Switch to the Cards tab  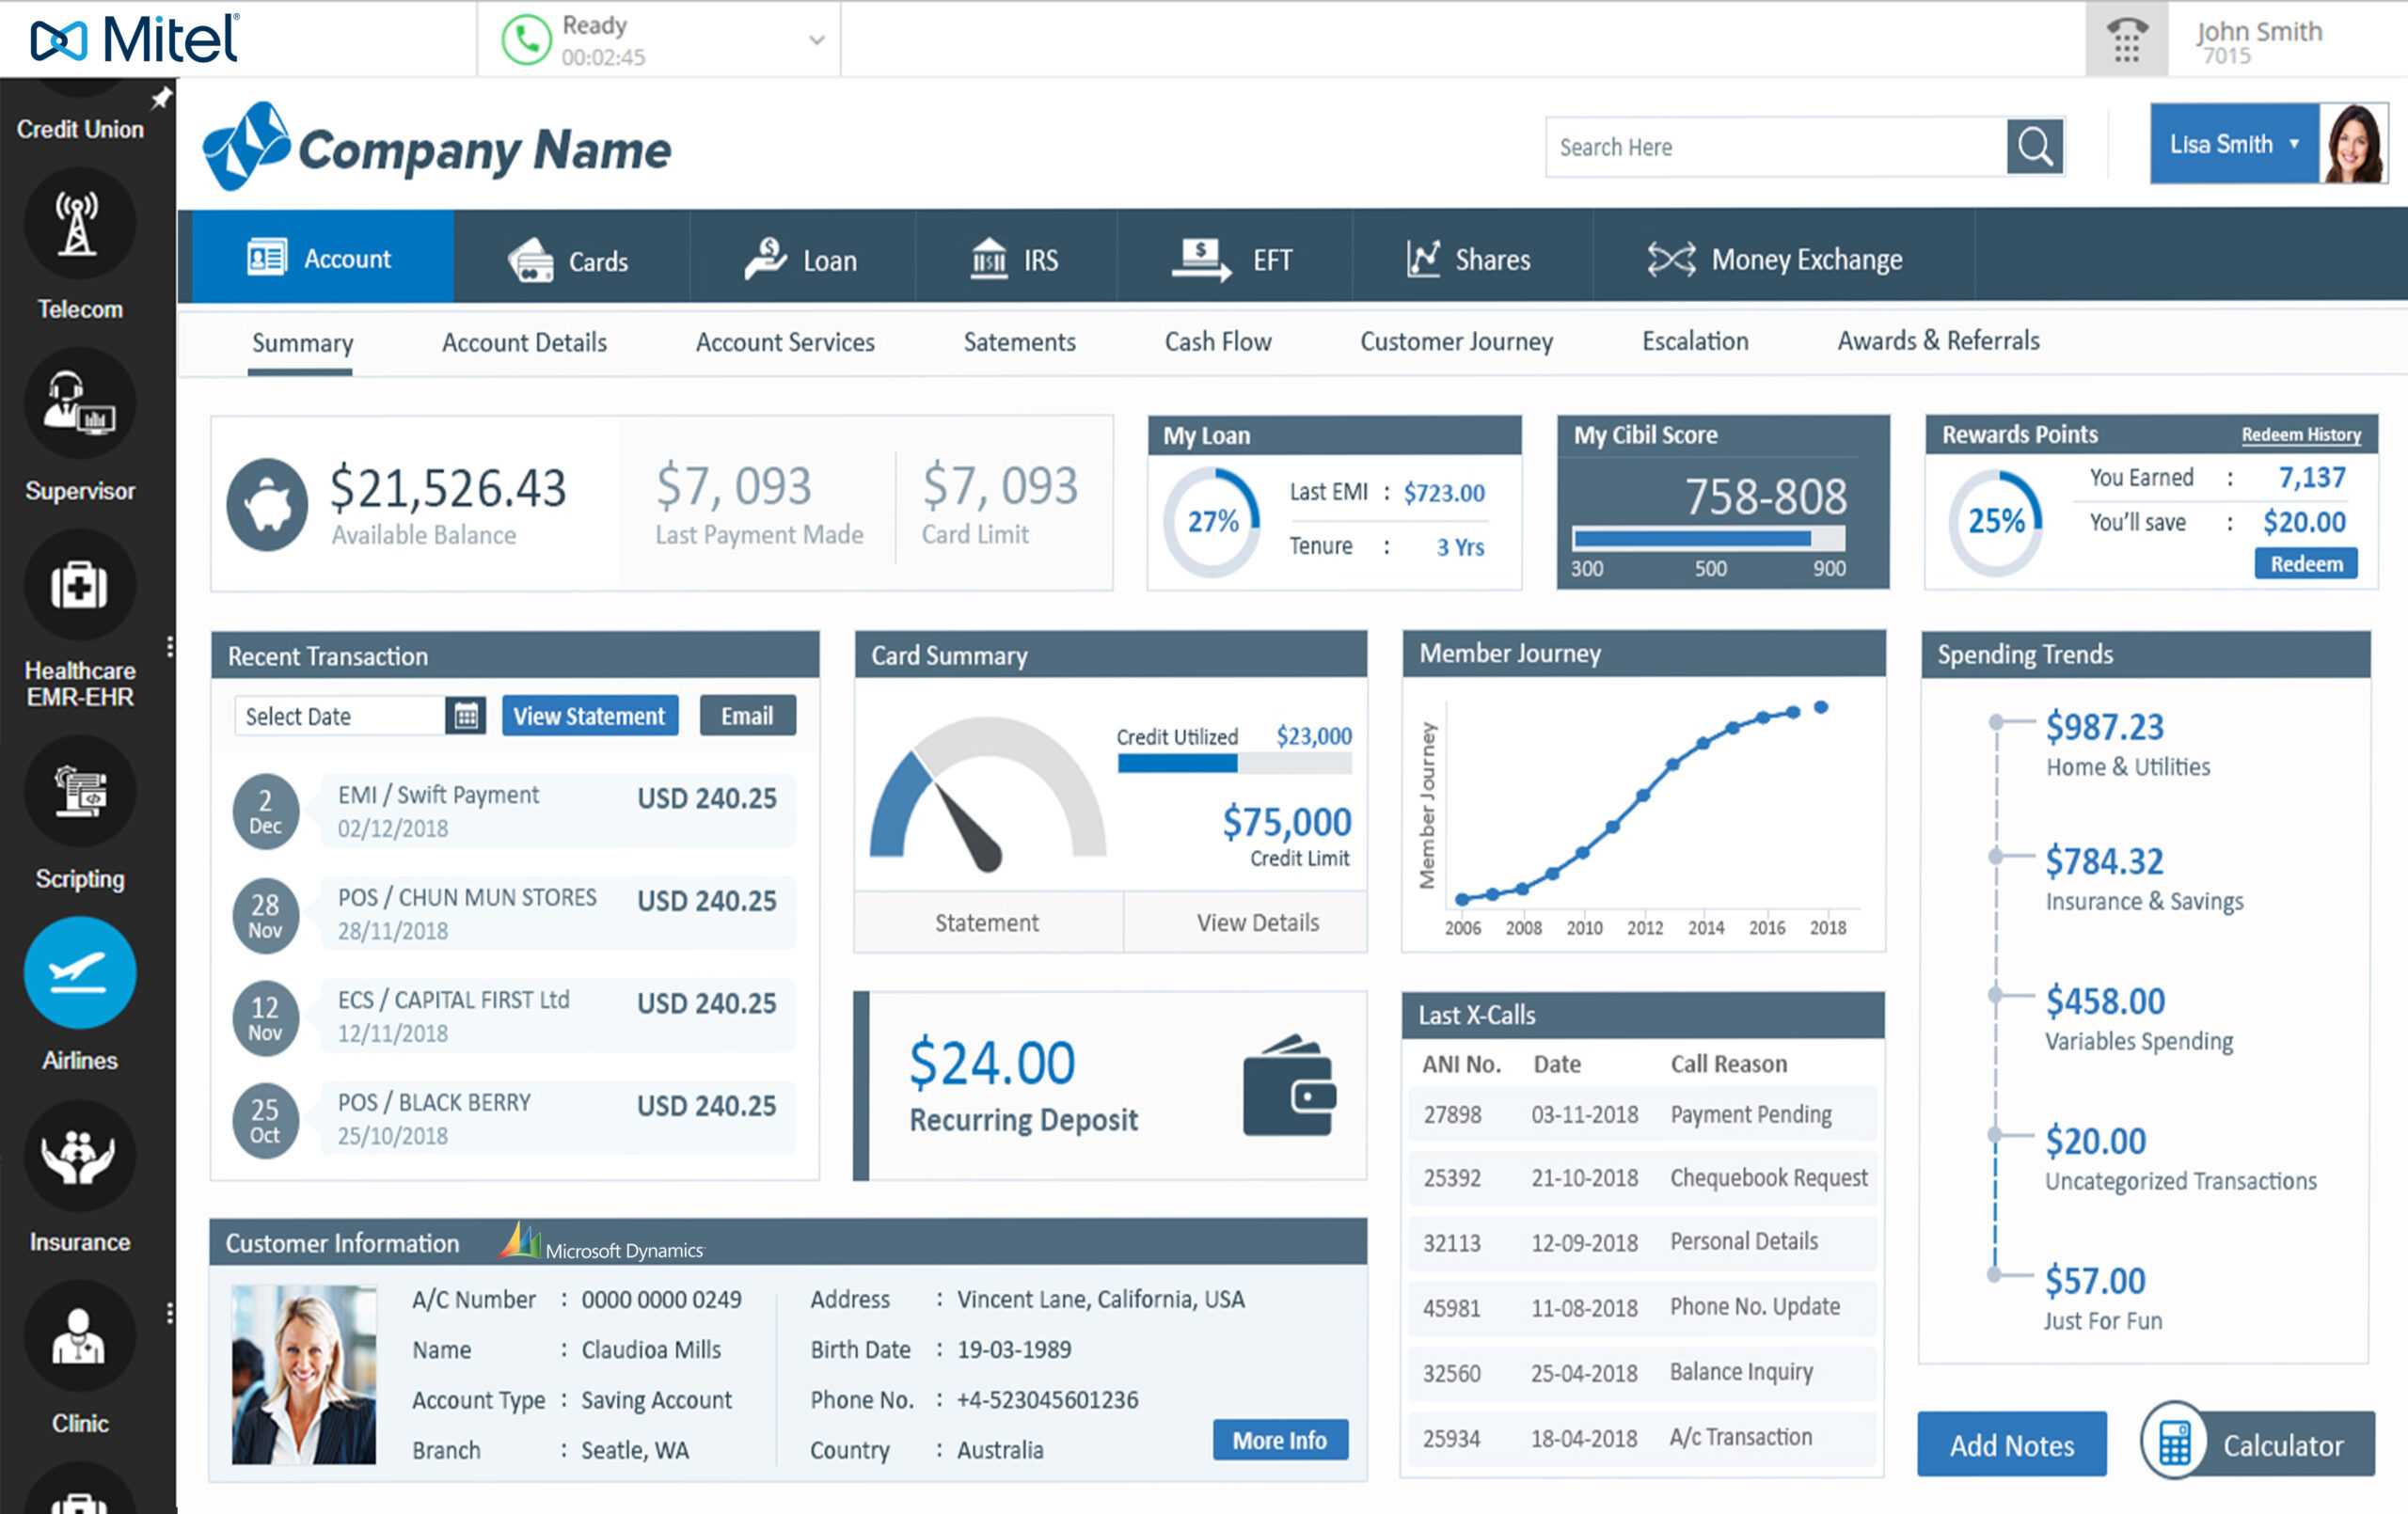[571, 259]
